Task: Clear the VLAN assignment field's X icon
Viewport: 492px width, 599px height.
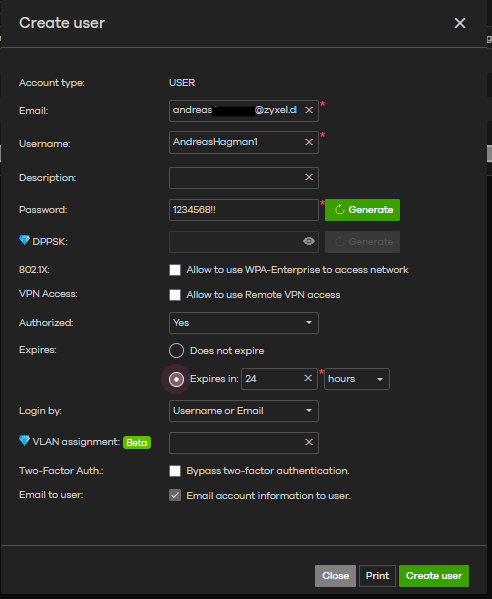Action: coord(309,442)
